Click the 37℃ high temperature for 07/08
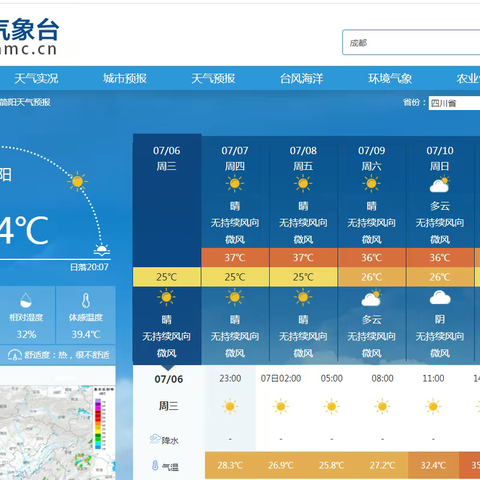The height and width of the screenshot is (480, 480). tap(303, 258)
